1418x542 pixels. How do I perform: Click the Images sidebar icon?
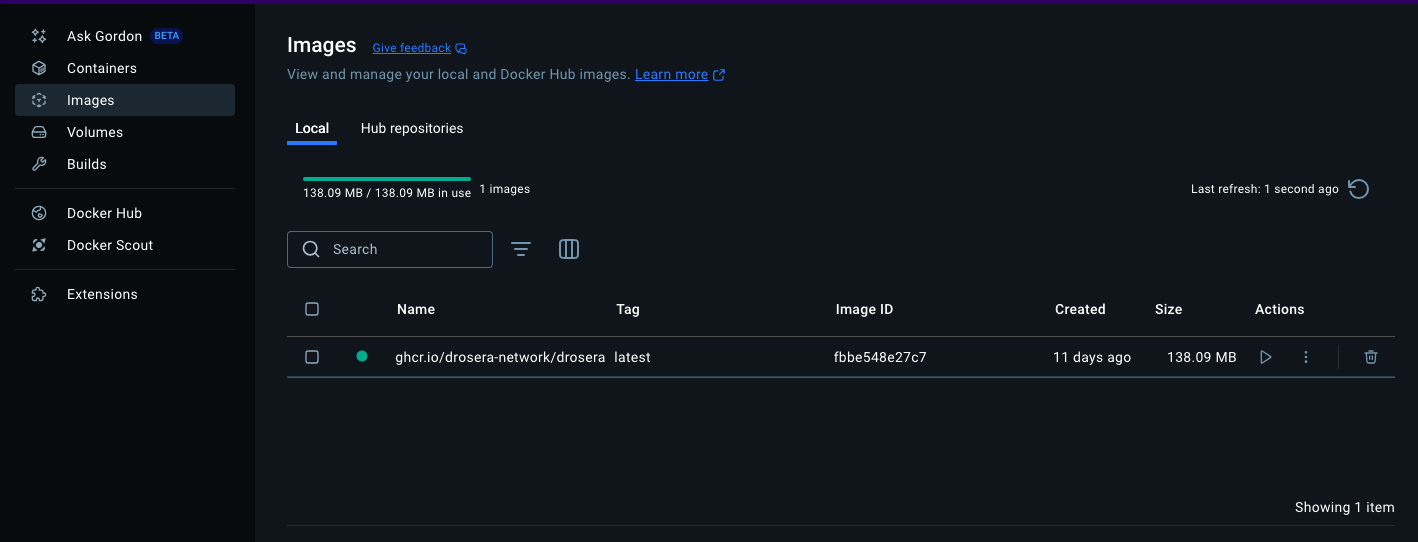pos(39,100)
